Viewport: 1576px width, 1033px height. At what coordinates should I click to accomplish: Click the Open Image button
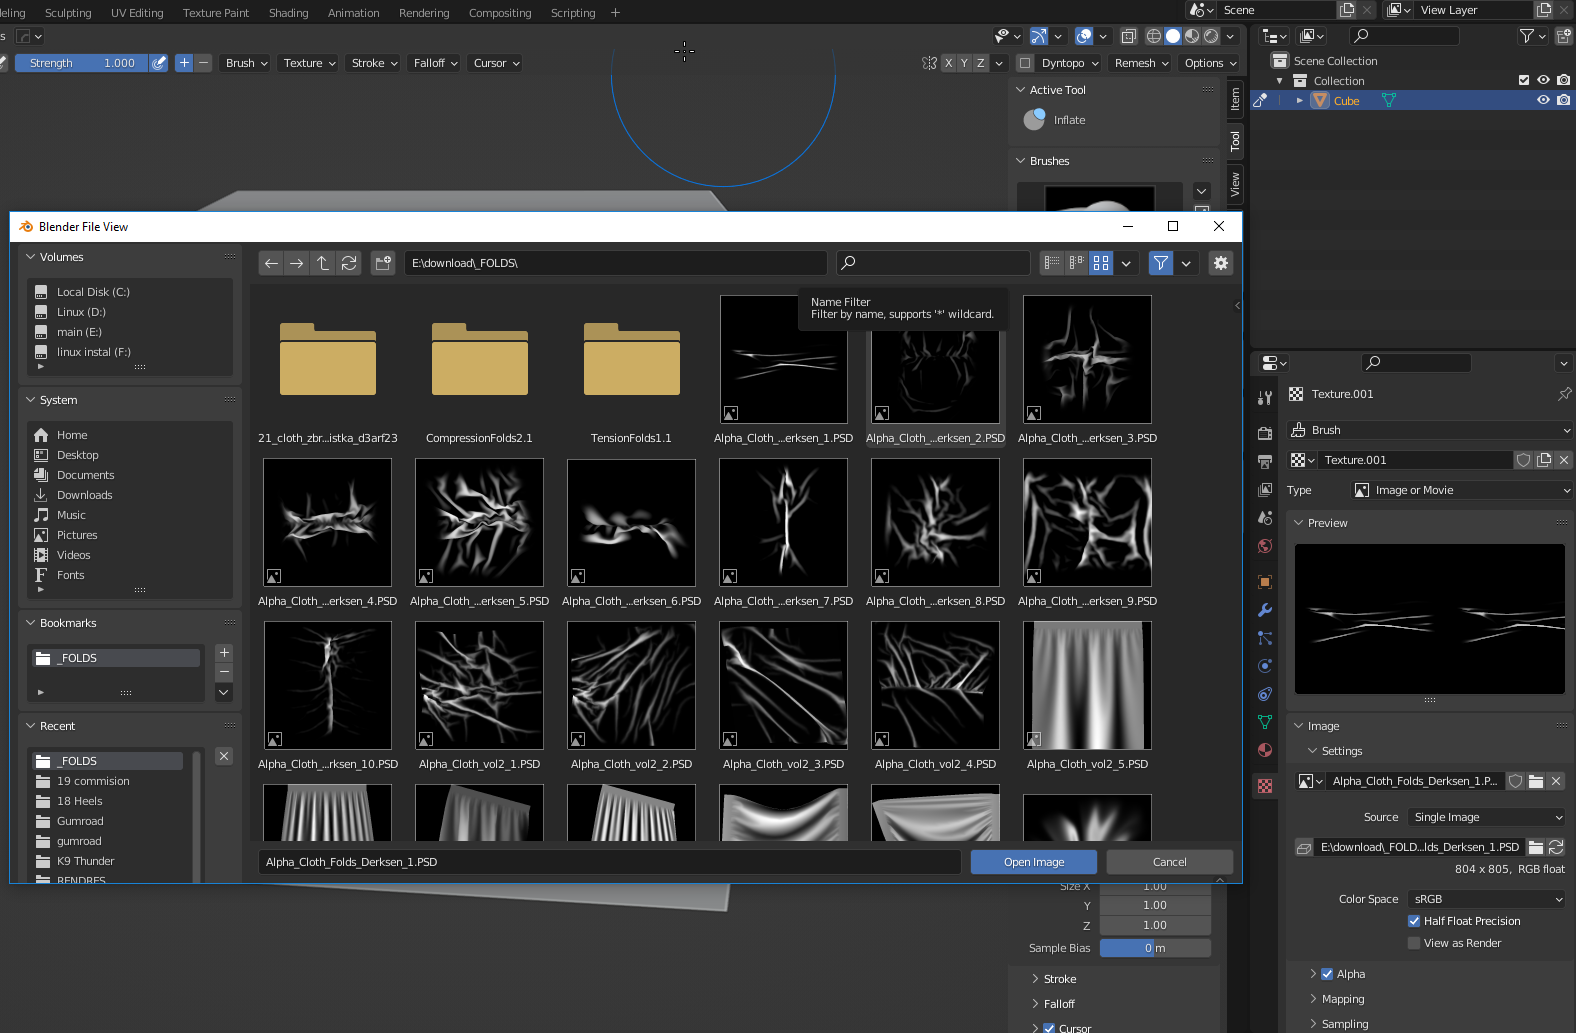point(1033,862)
